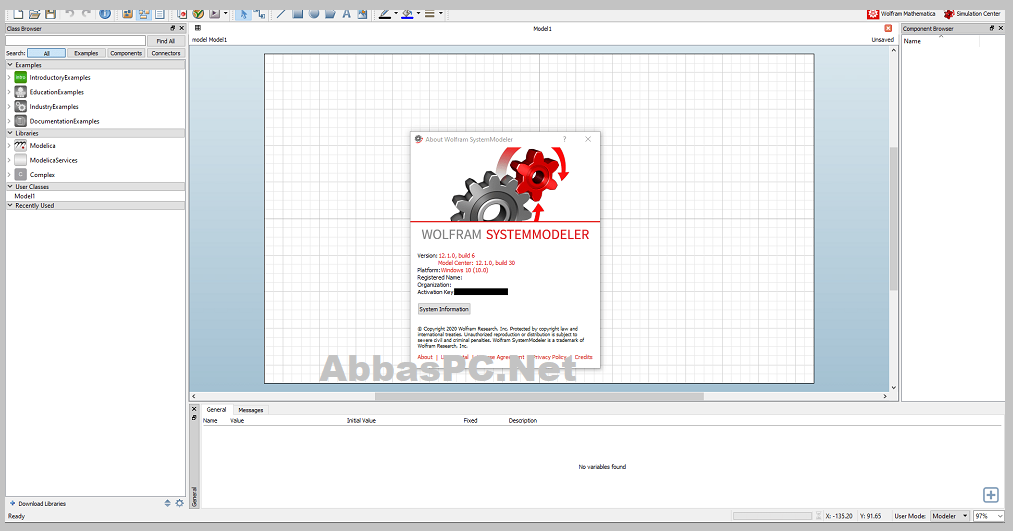Open the About link in the dialog
Screen dimensions: 1013x531
click(x=425, y=357)
